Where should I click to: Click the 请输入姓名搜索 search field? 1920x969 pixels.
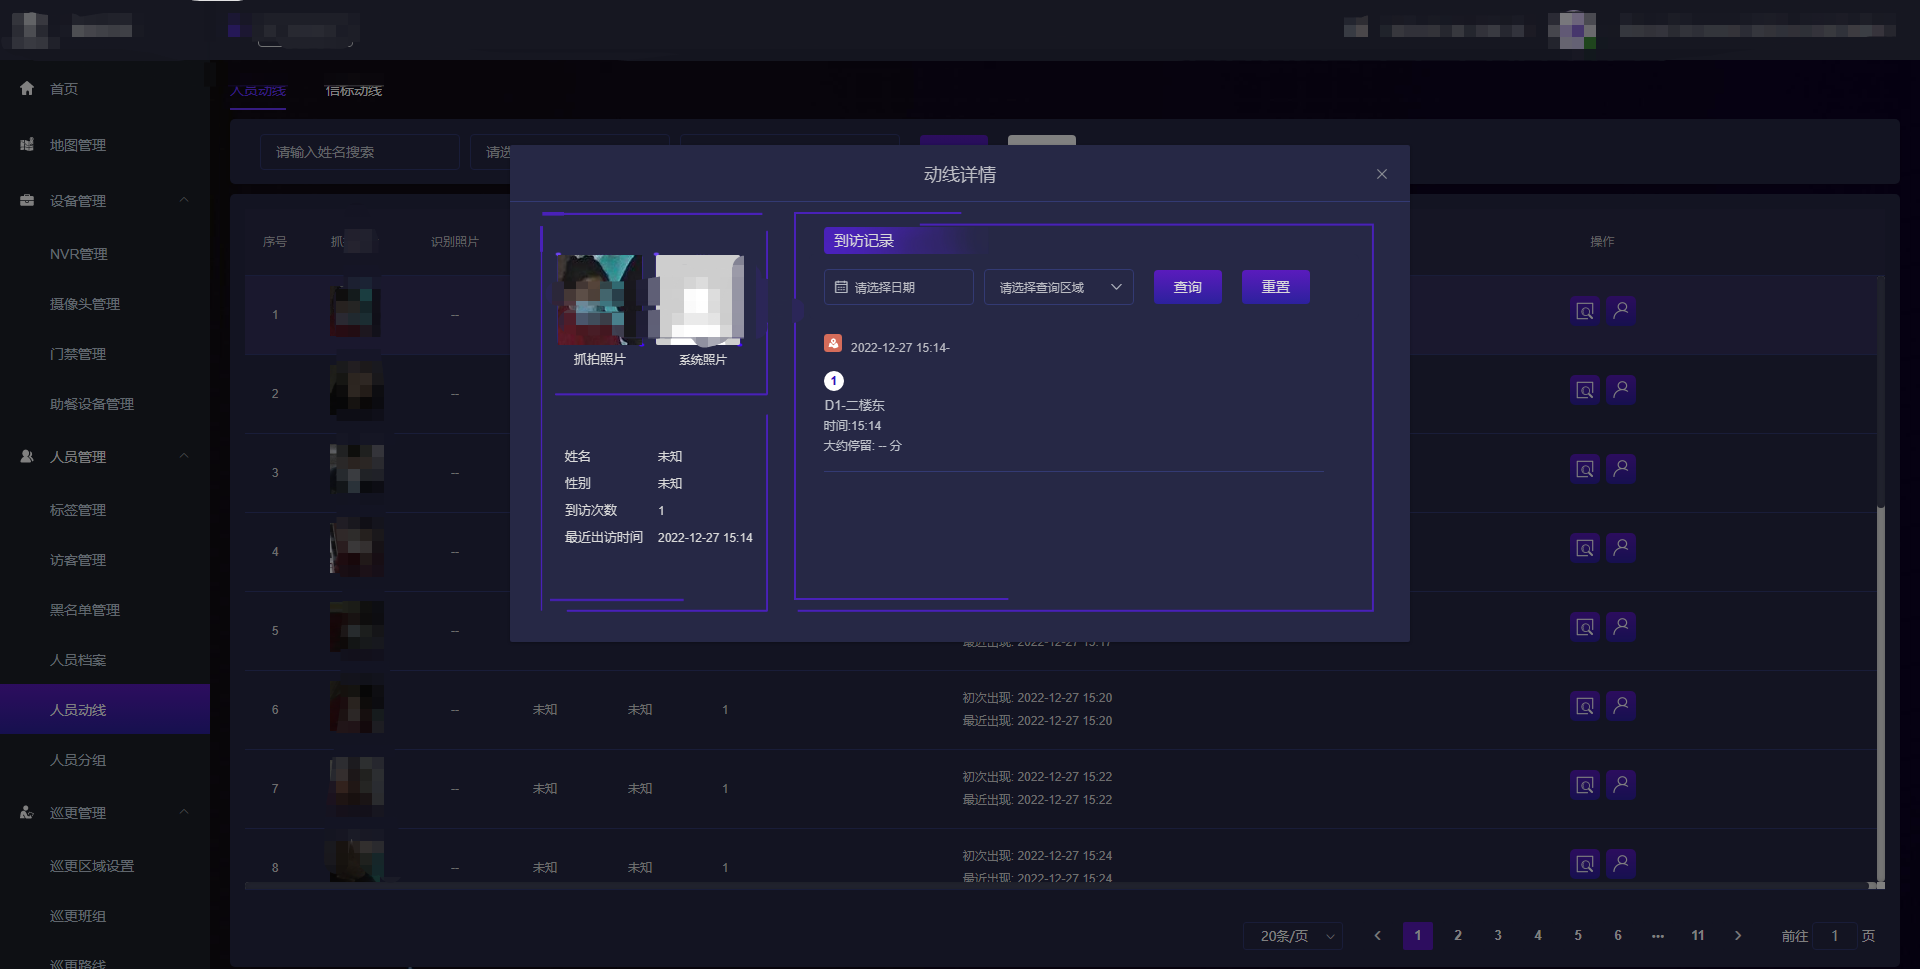point(360,152)
